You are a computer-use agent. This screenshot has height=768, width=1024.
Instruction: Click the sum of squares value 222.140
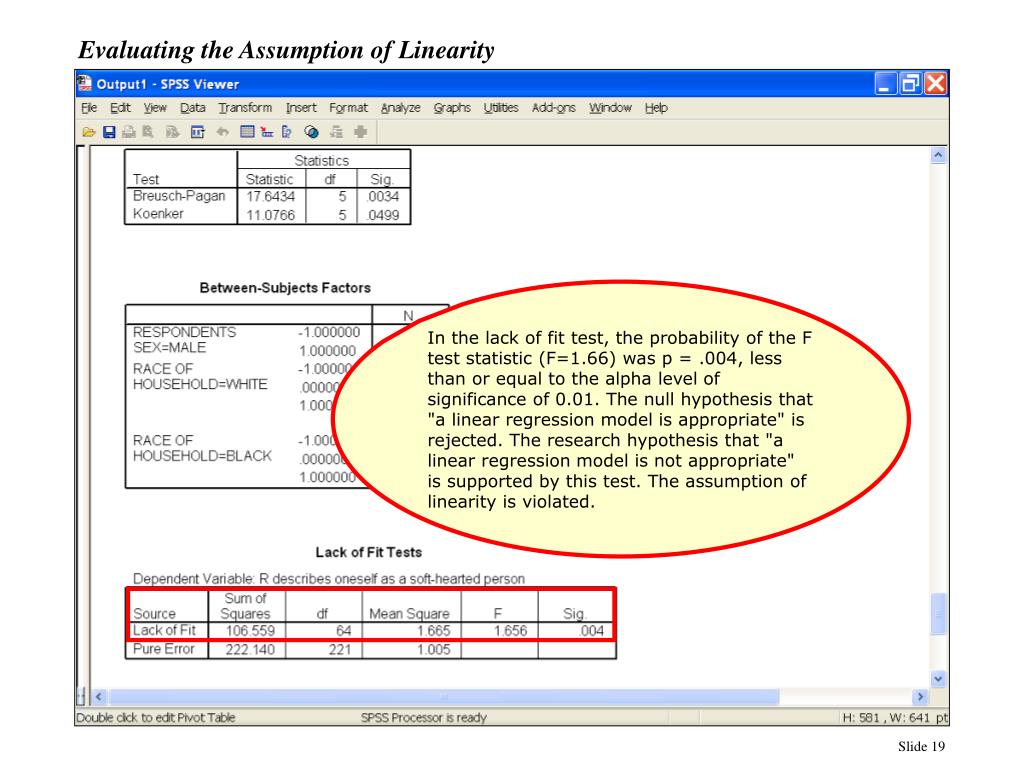(250, 650)
